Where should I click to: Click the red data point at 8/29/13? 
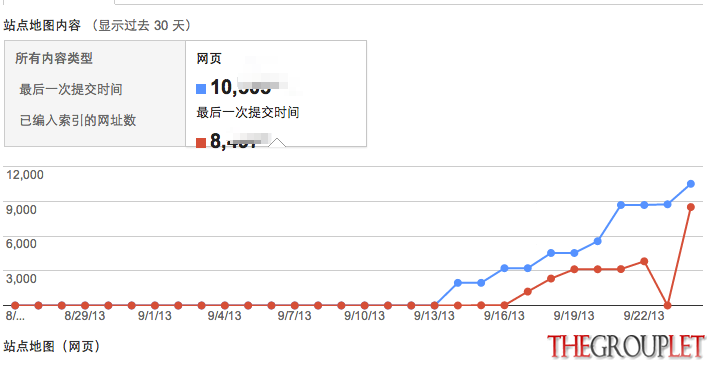(x=85, y=306)
